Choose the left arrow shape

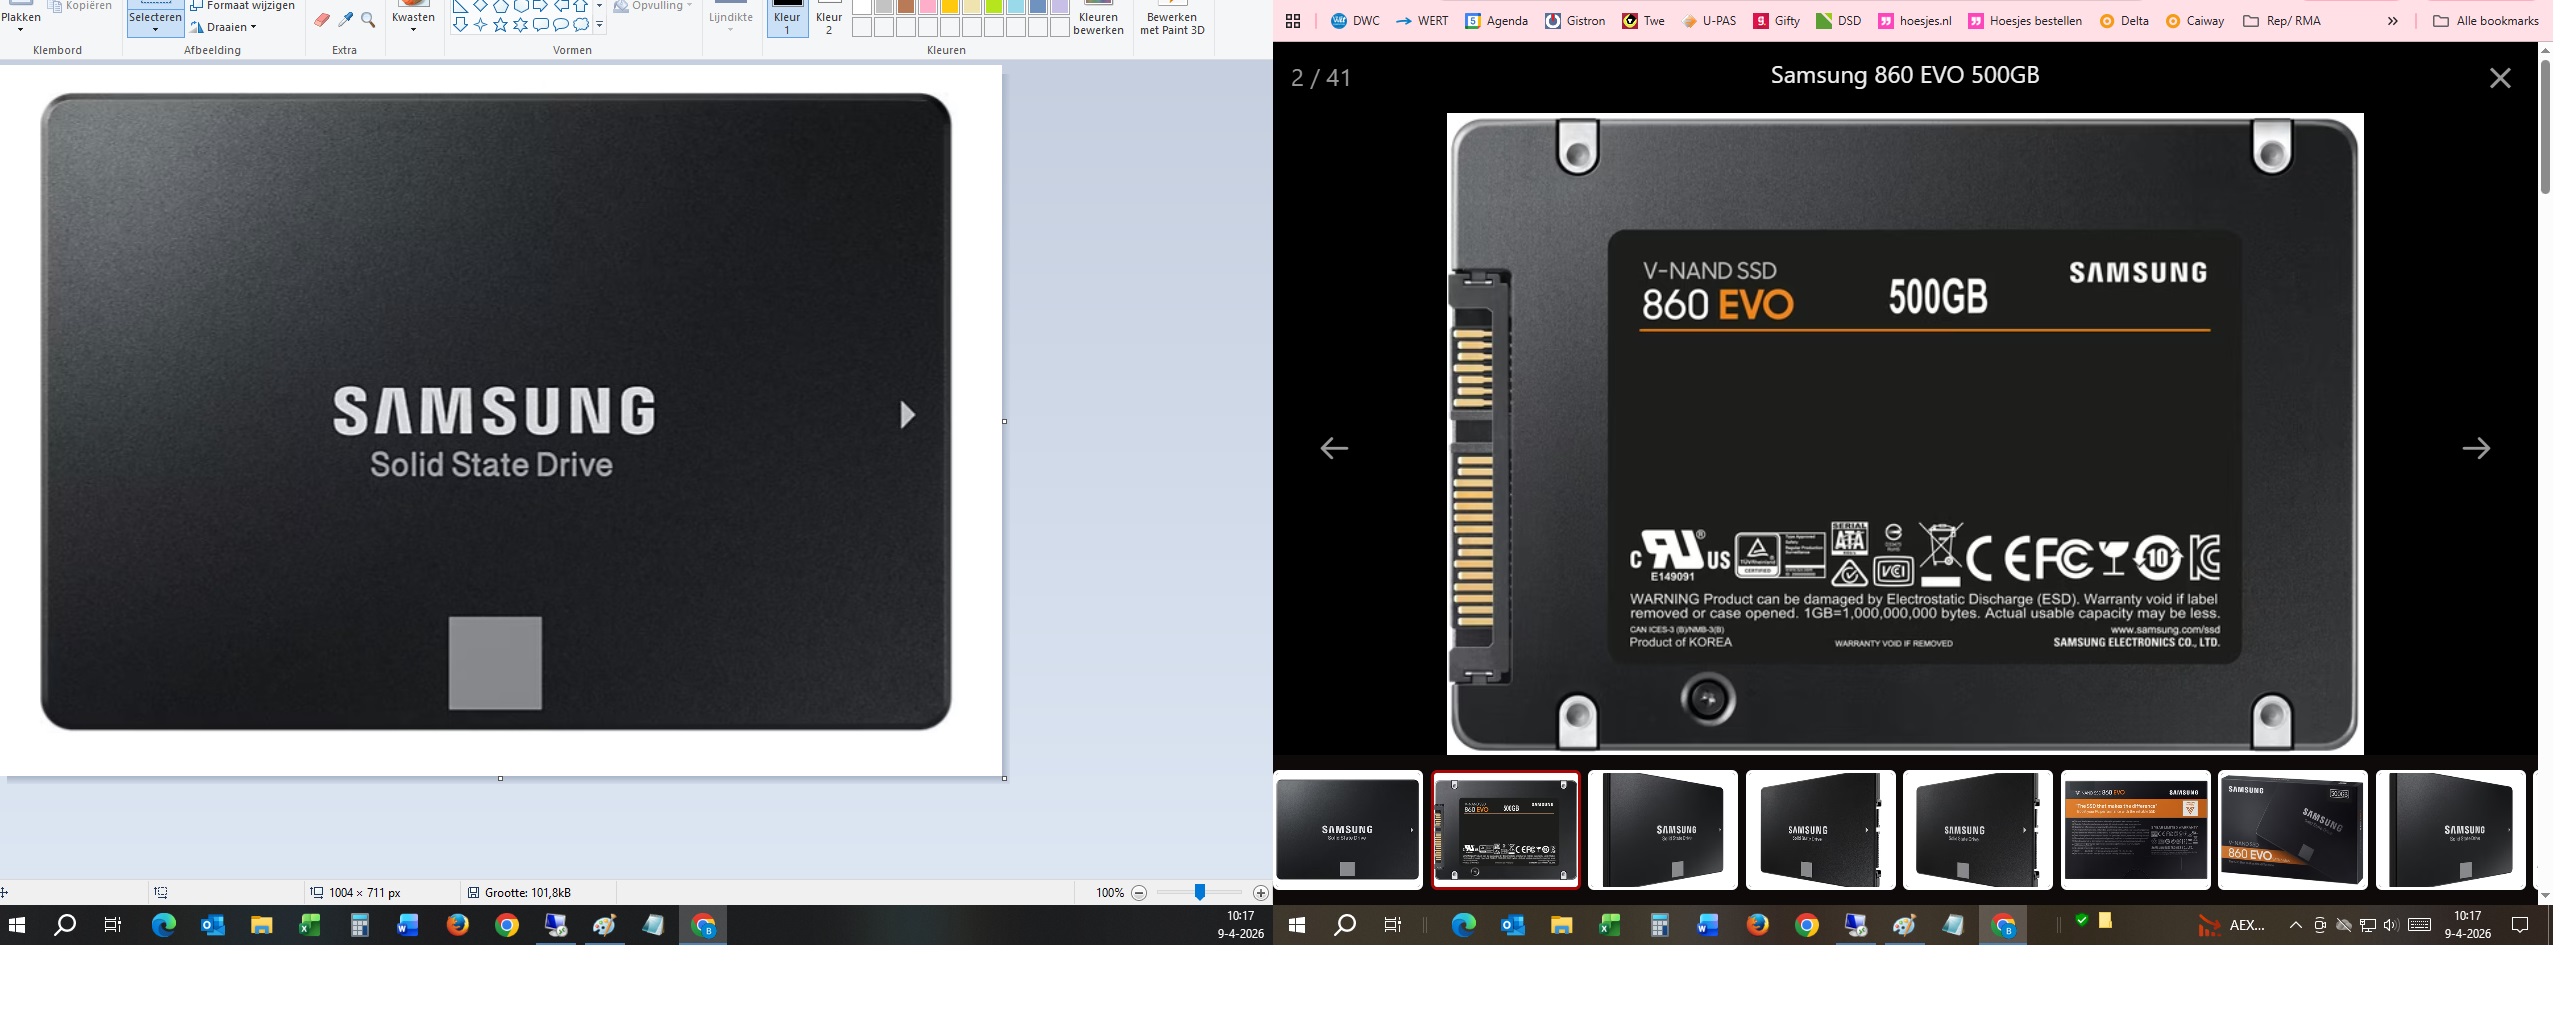(x=560, y=5)
